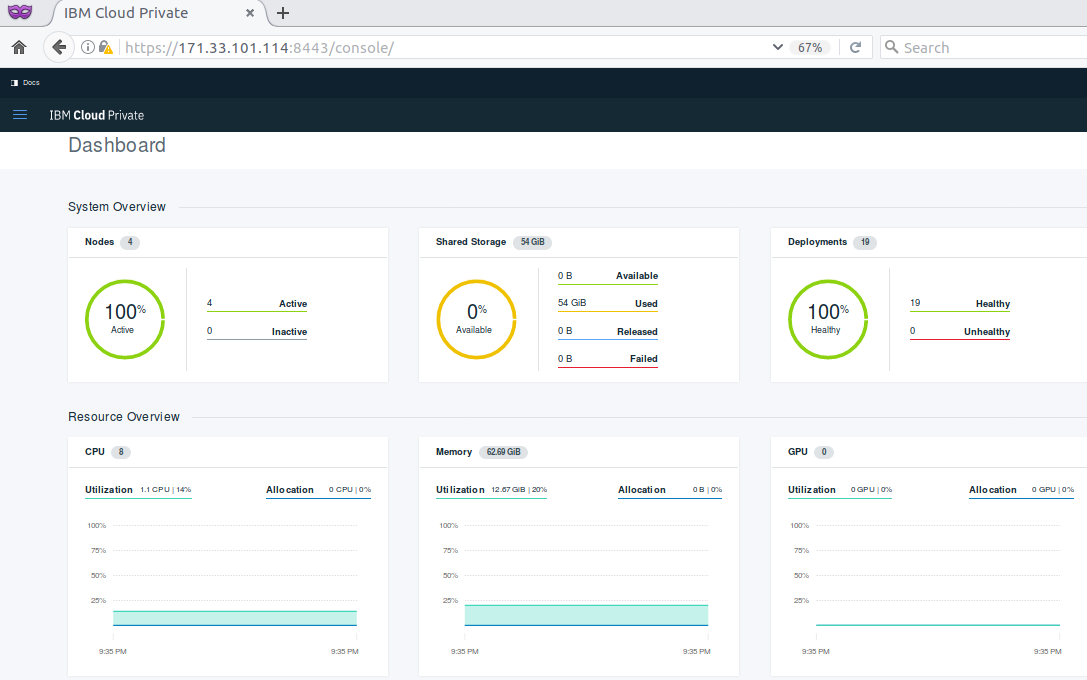Click the Used storage 54 GiB row

[608, 304]
